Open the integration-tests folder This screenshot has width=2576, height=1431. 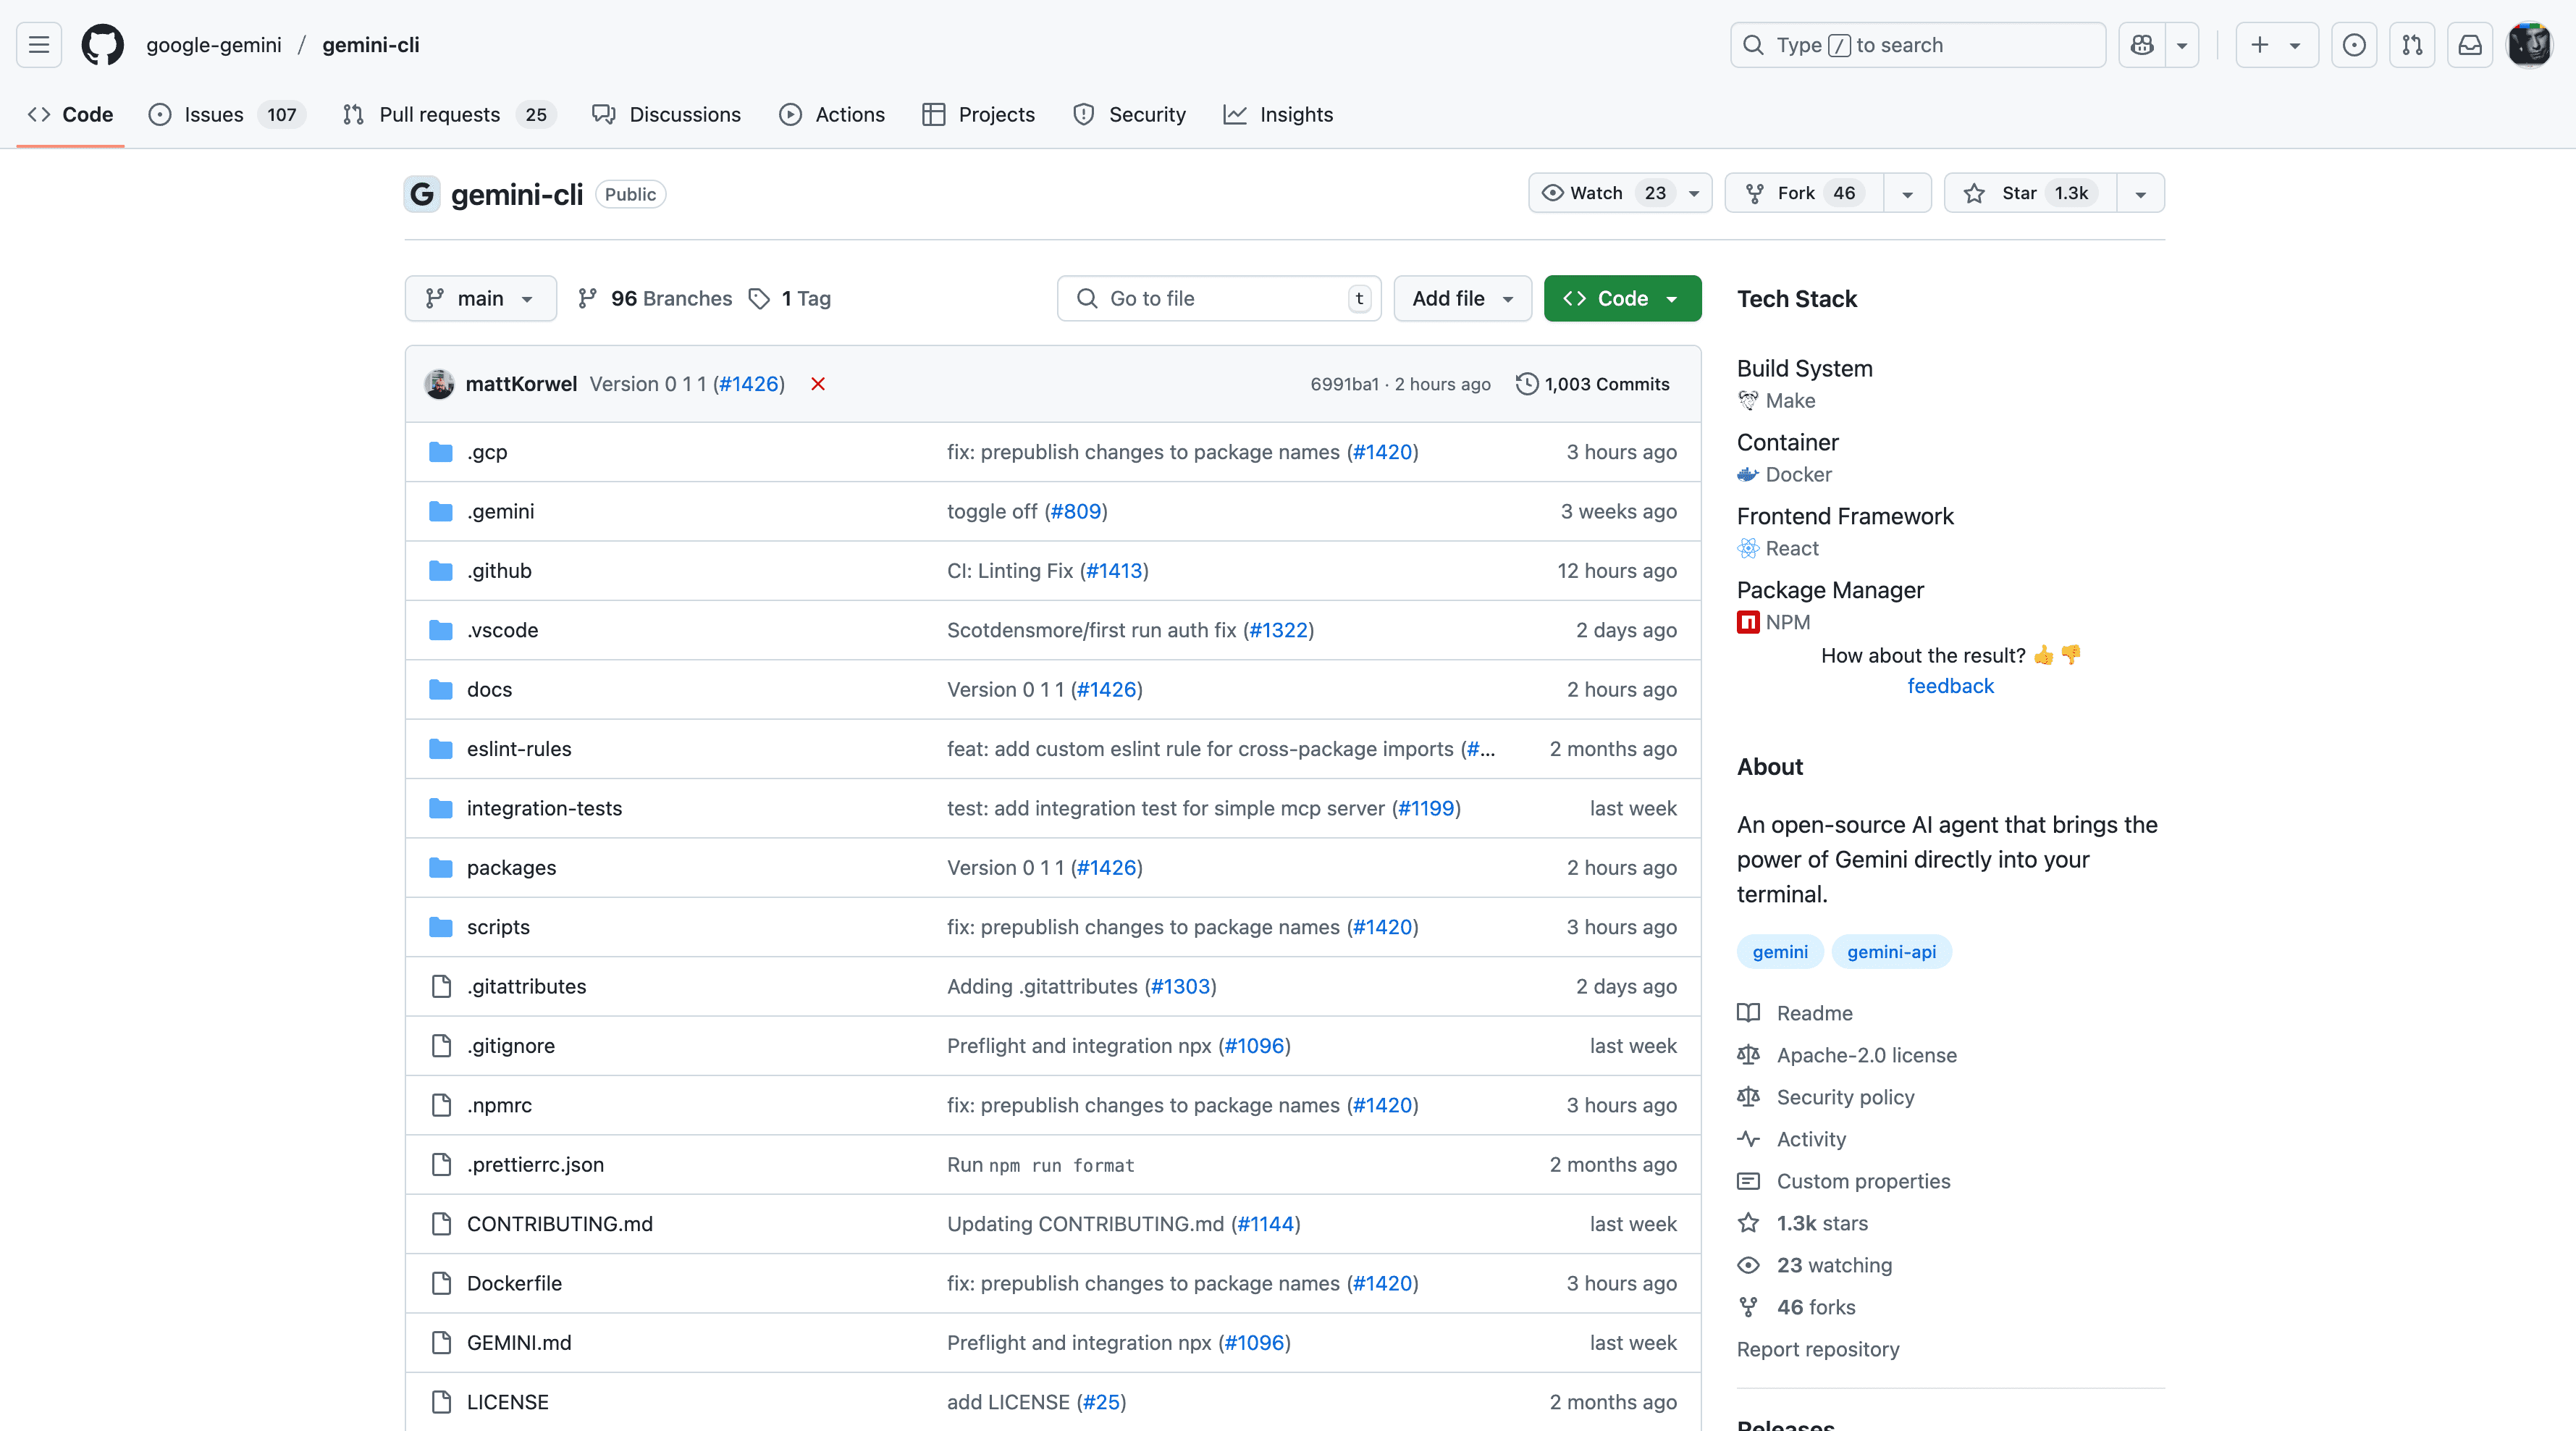[544, 808]
